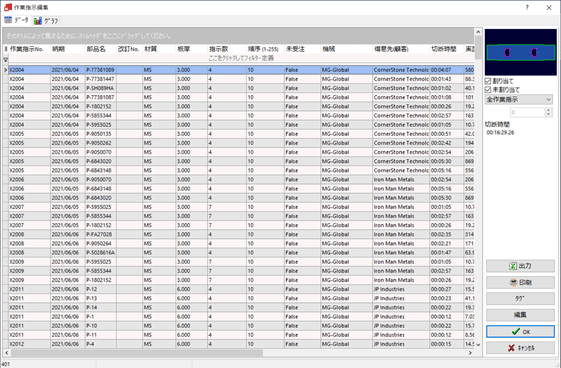Viewport: 561px width, 368px height.
Task: Toggle the 未割り当て checkbox
Action: click(488, 90)
